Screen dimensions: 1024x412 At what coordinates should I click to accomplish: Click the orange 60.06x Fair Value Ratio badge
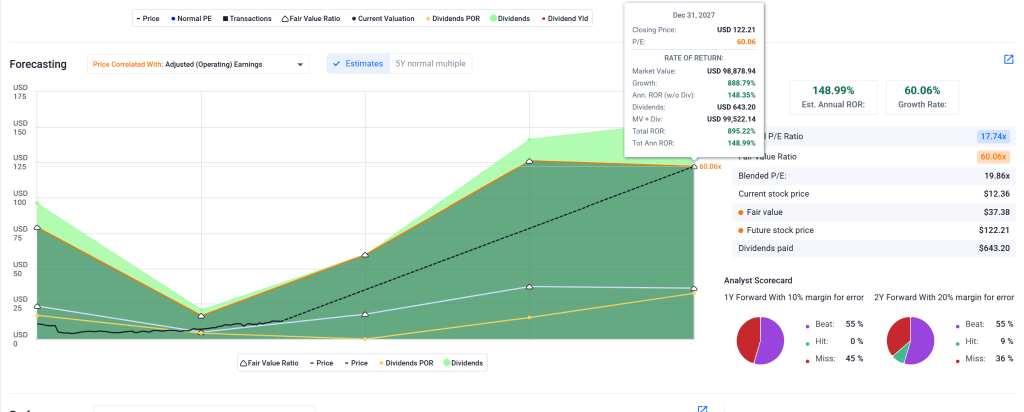(x=993, y=156)
